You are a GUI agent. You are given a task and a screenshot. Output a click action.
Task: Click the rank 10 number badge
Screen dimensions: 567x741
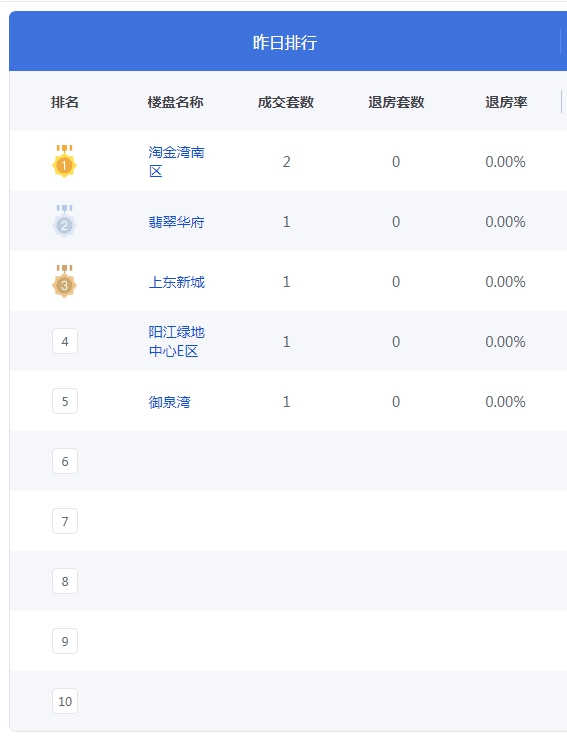click(x=65, y=701)
